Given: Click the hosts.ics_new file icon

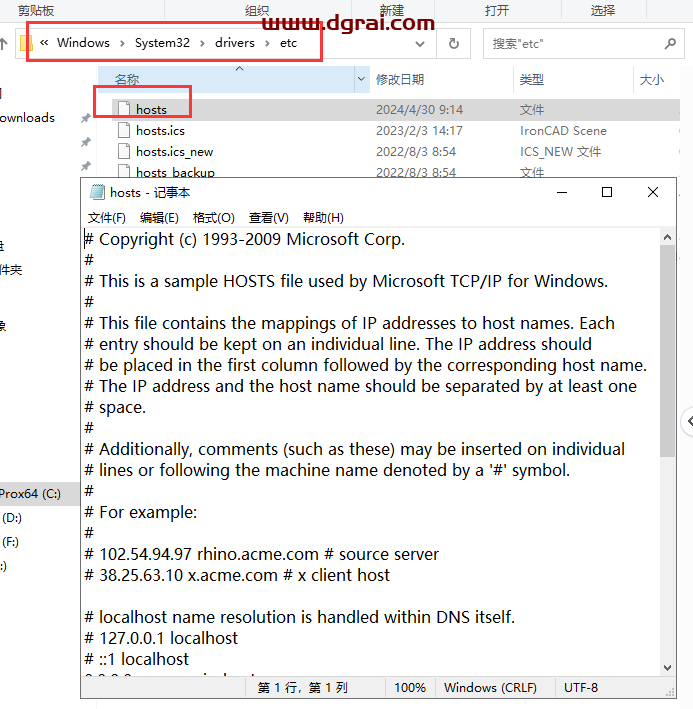Looking at the screenshot, I should click(124, 151).
